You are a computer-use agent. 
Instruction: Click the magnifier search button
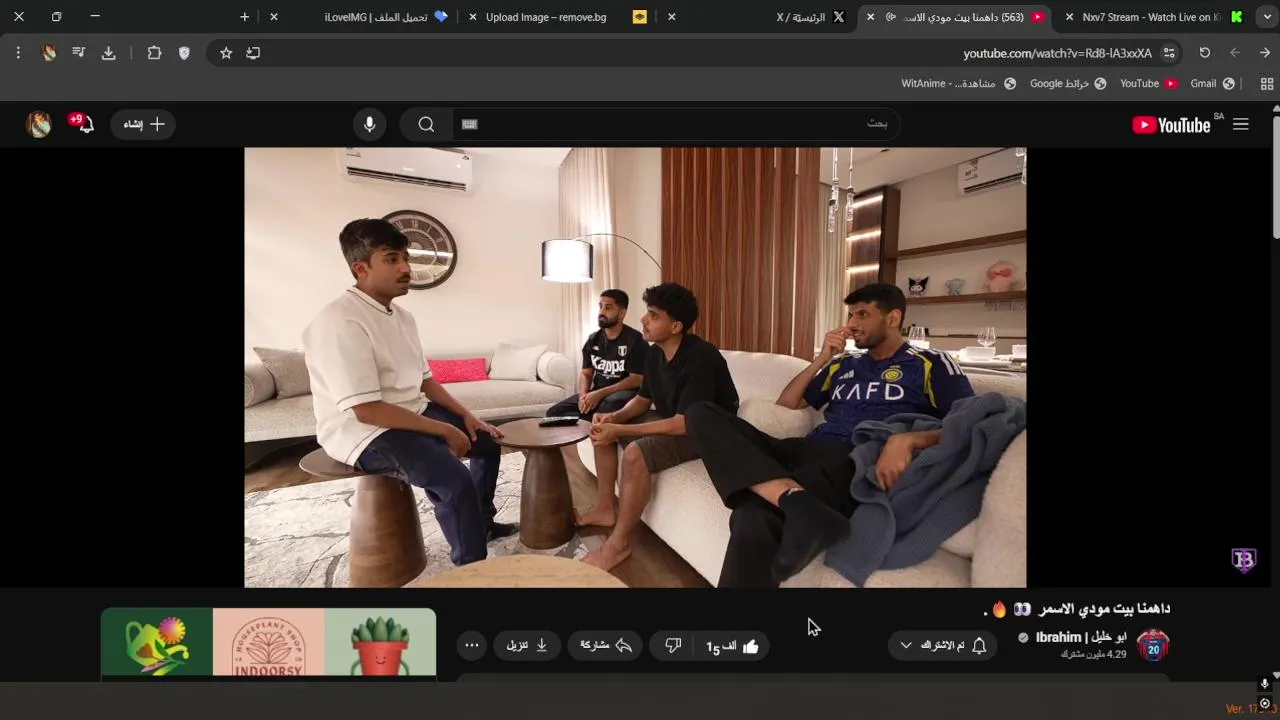point(426,124)
